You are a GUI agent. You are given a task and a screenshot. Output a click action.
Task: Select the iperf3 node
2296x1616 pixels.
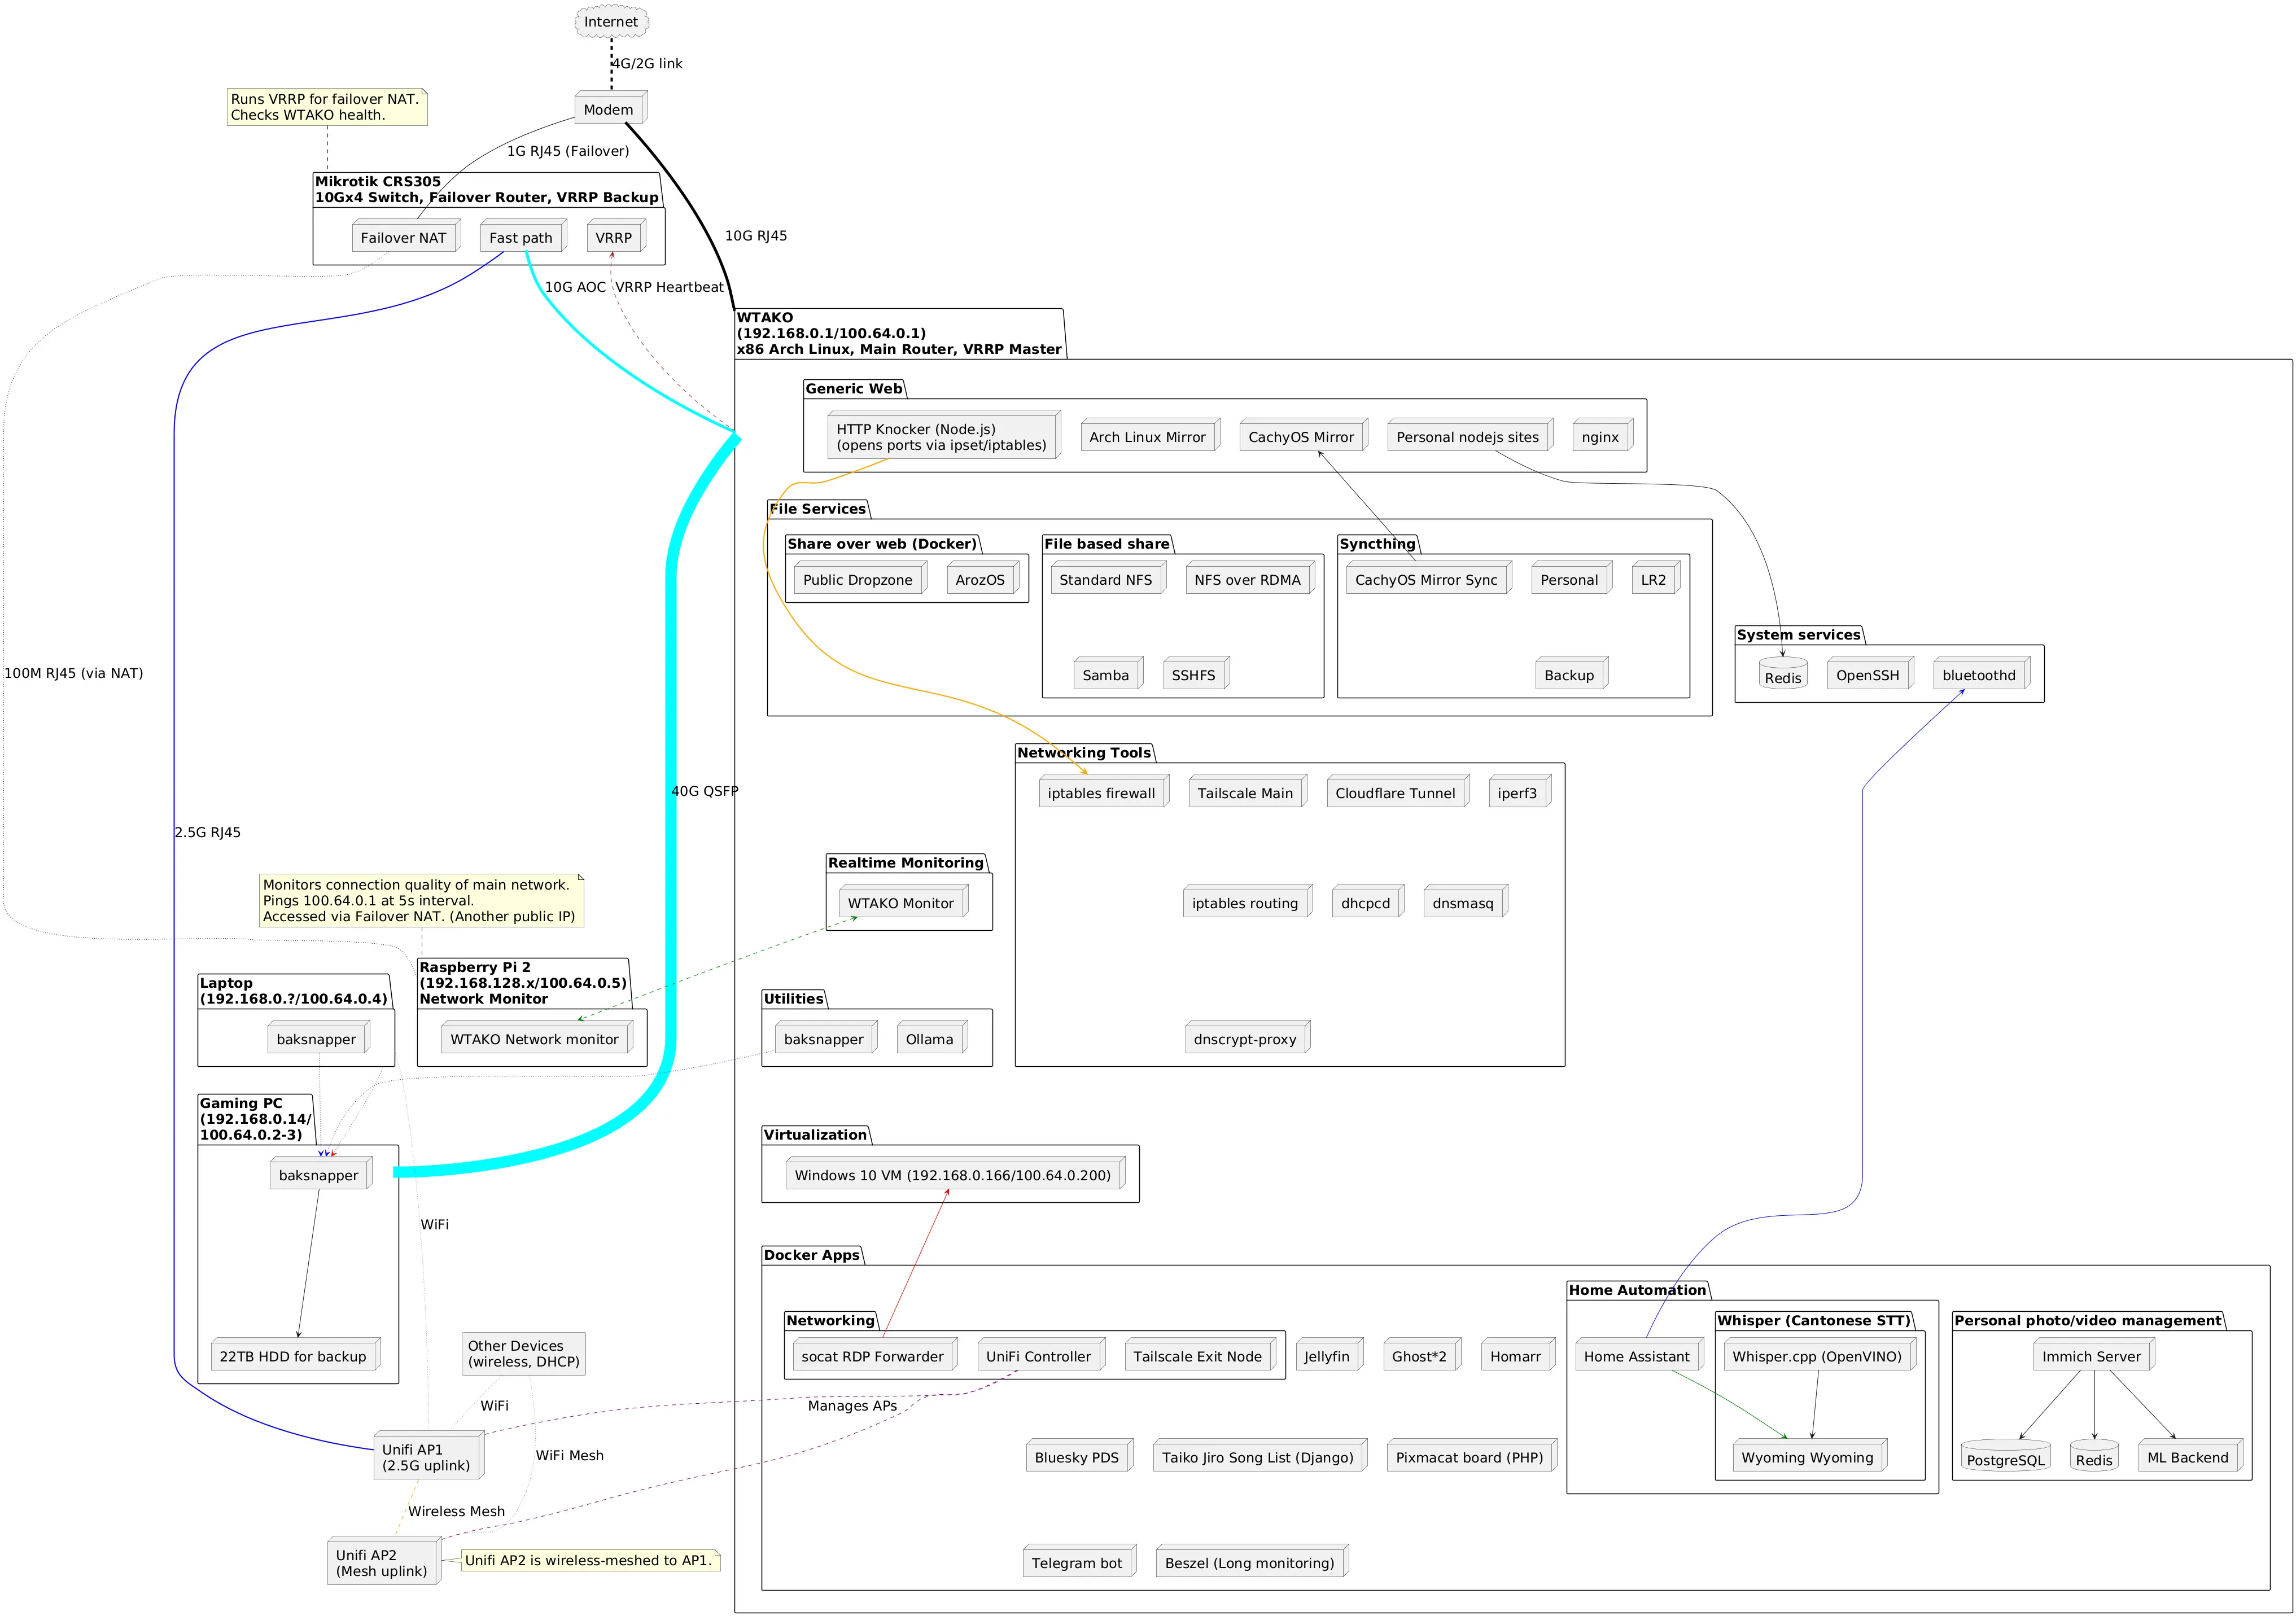1520,791
